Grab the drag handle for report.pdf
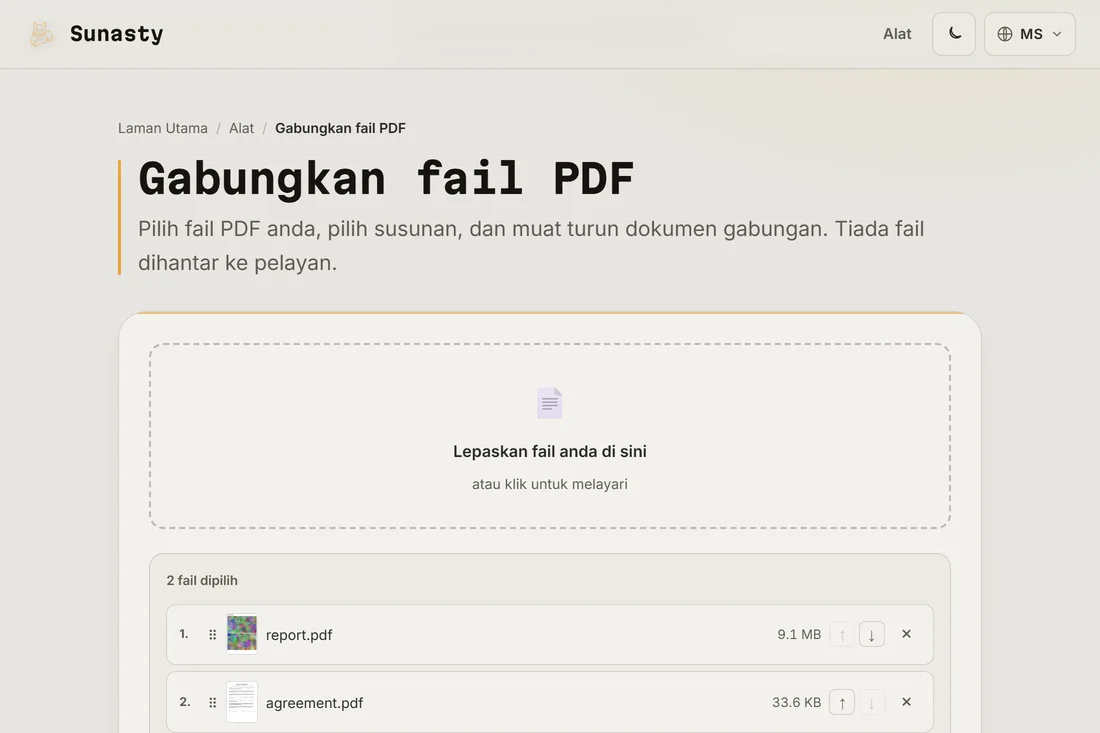 (213, 634)
